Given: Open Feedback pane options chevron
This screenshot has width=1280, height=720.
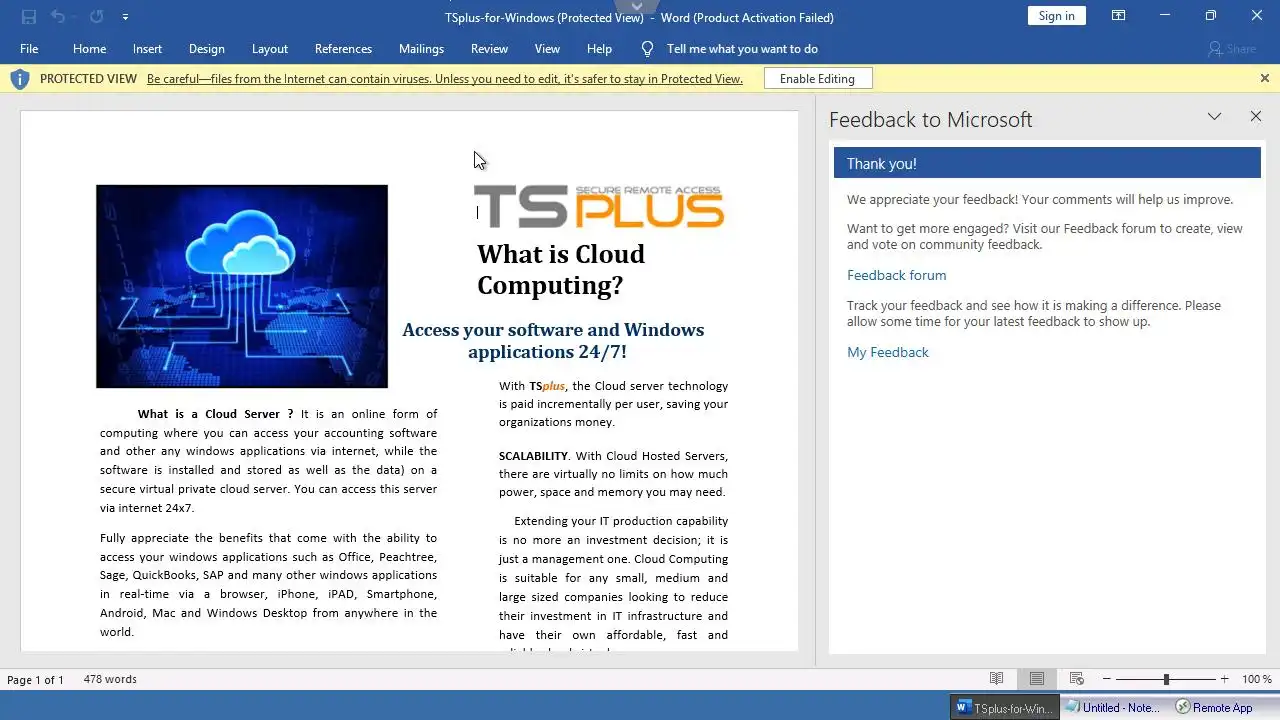Looking at the screenshot, I should [x=1214, y=117].
